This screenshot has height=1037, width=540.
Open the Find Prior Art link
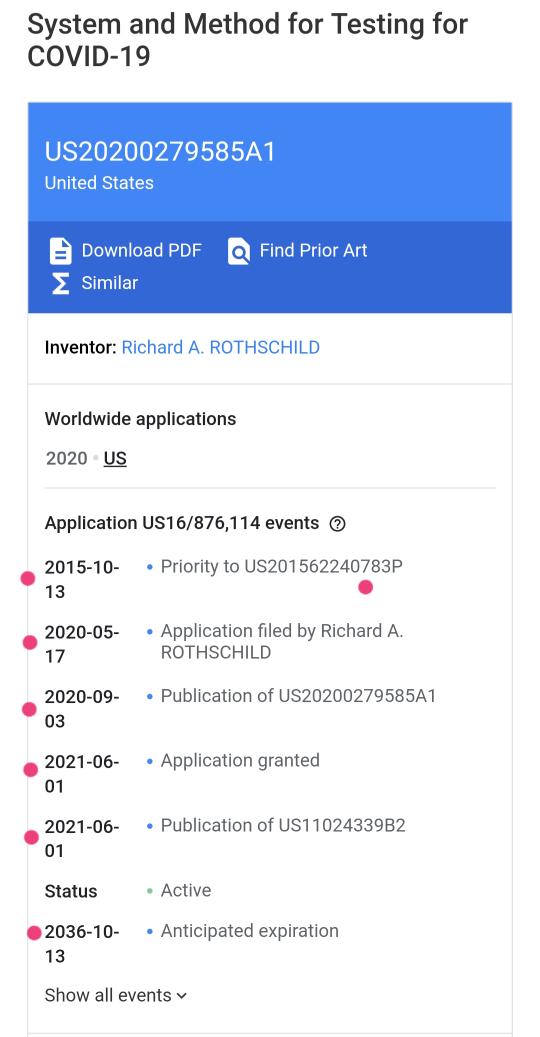pyautogui.click(x=313, y=251)
